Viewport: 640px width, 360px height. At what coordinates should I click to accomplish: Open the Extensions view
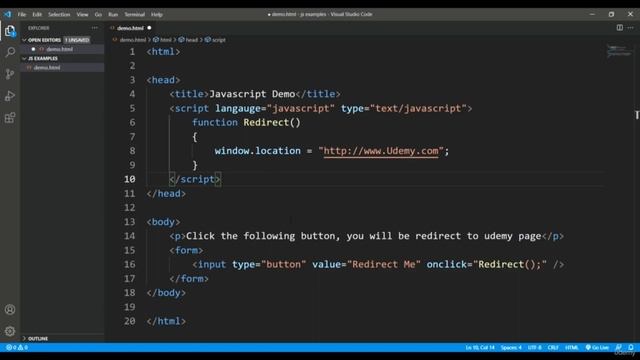point(10,118)
